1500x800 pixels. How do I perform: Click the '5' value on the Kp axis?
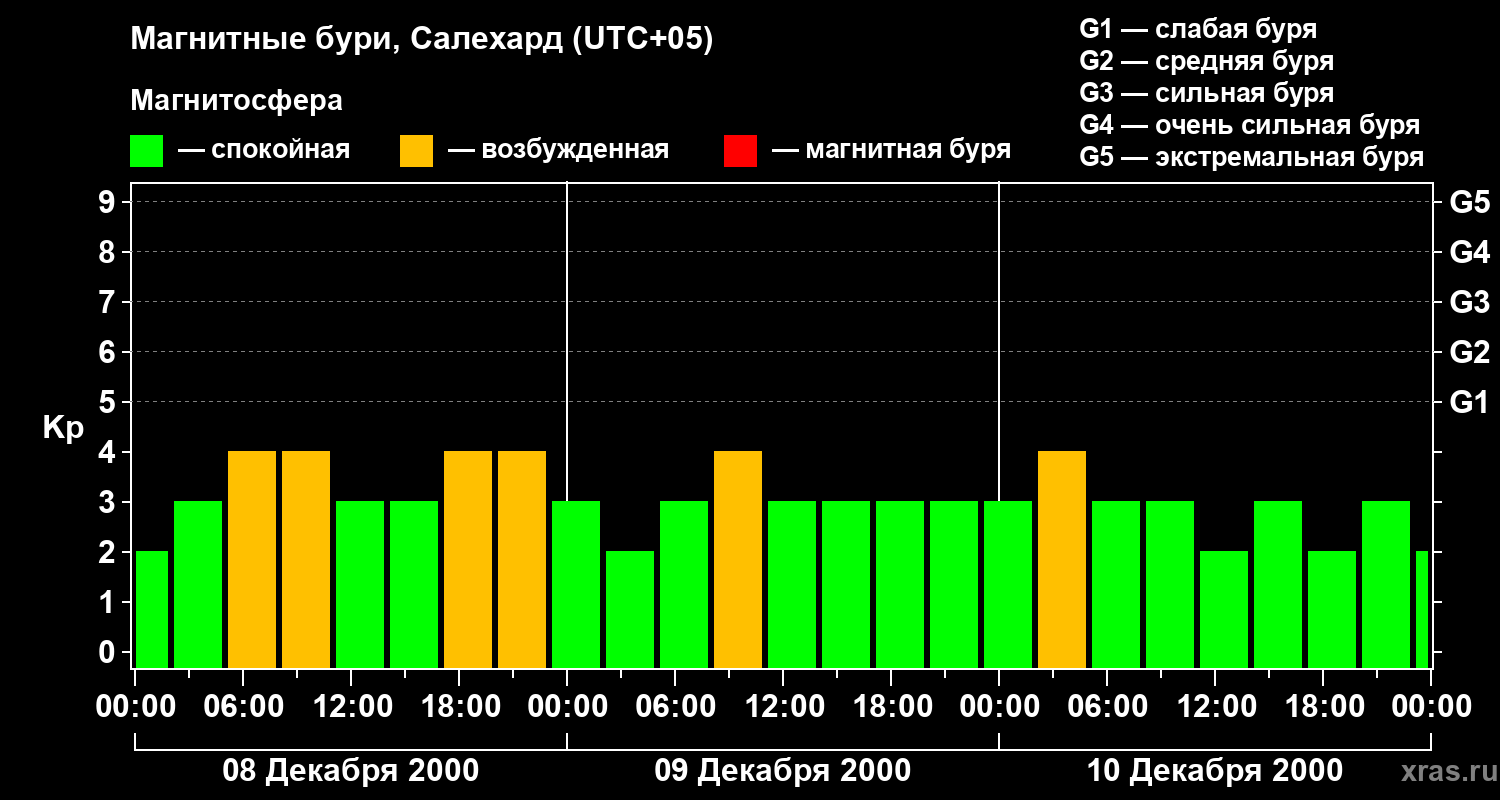tap(109, 402)
